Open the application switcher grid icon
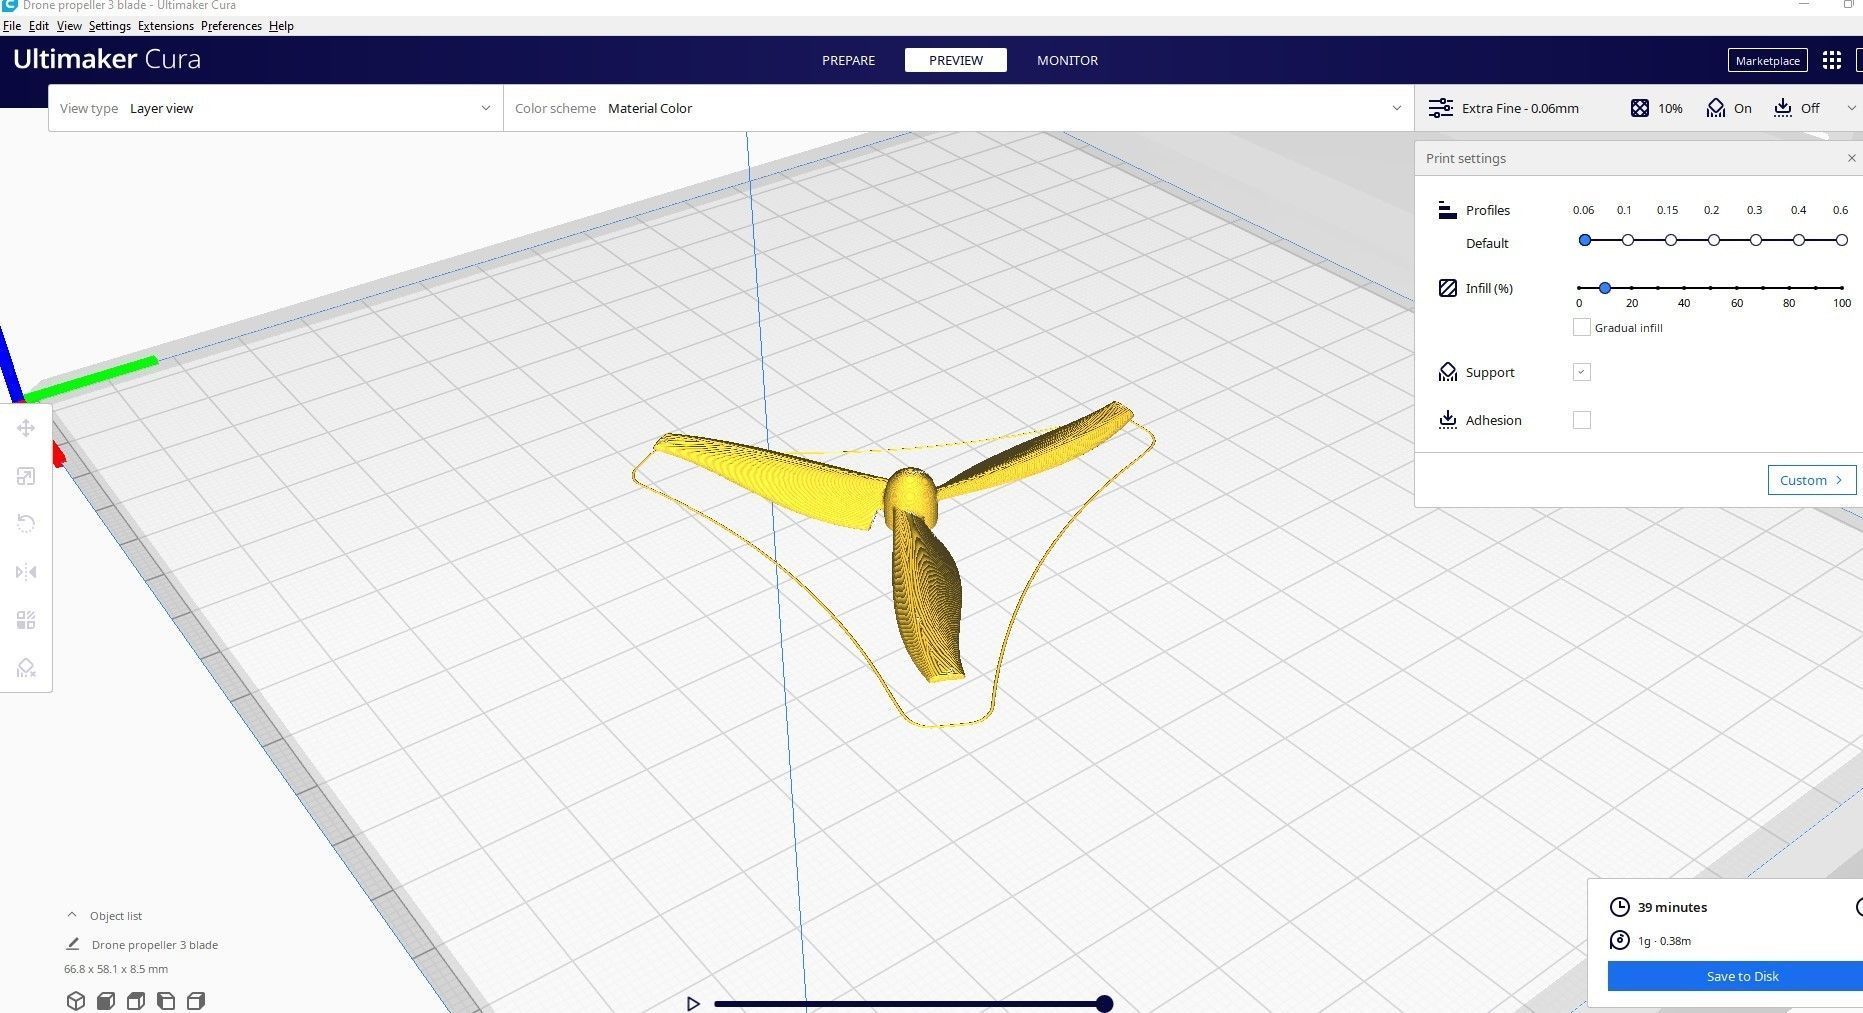This screenshot has width=1863, height=1013. pos(1831,60)
